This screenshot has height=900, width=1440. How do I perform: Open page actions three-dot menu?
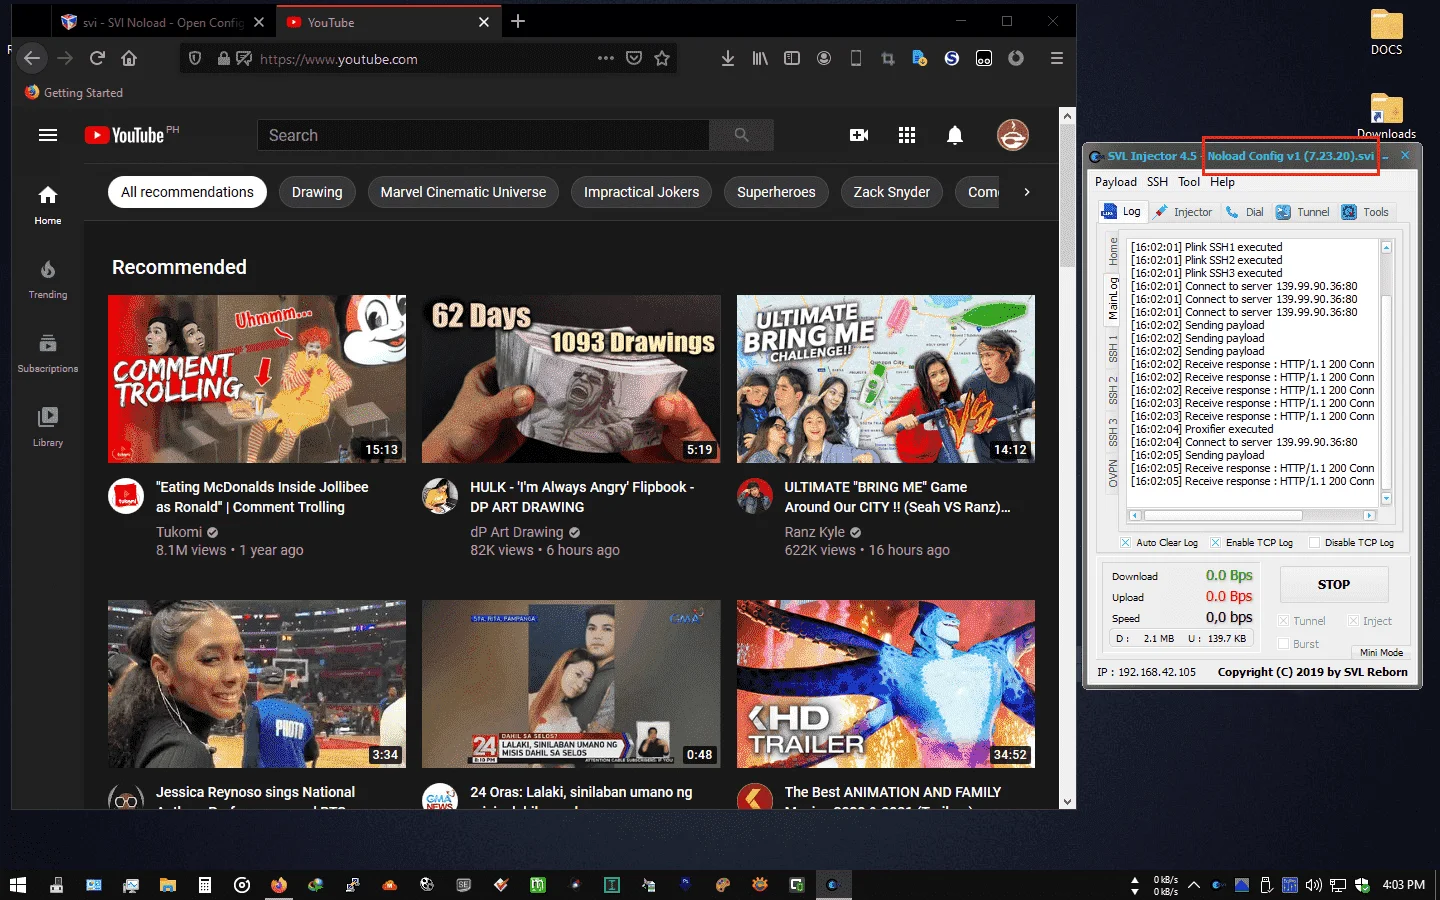(x=606, y=58)
